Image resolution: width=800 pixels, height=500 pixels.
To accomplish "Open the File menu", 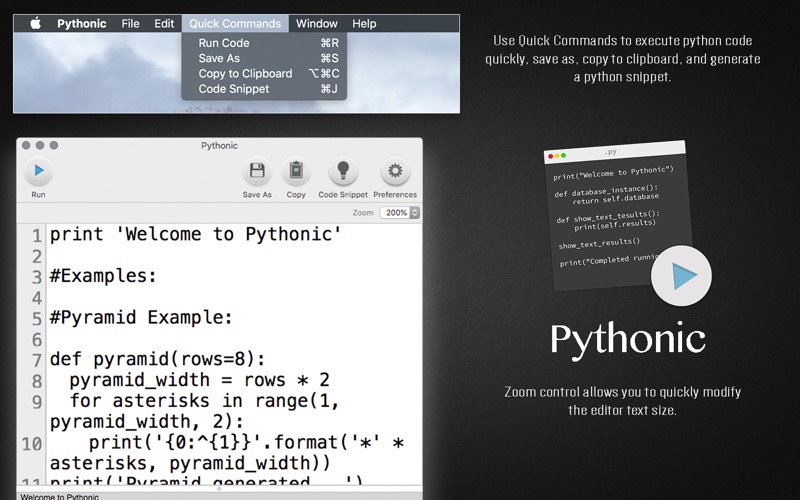I will click(x=131, y=23).
